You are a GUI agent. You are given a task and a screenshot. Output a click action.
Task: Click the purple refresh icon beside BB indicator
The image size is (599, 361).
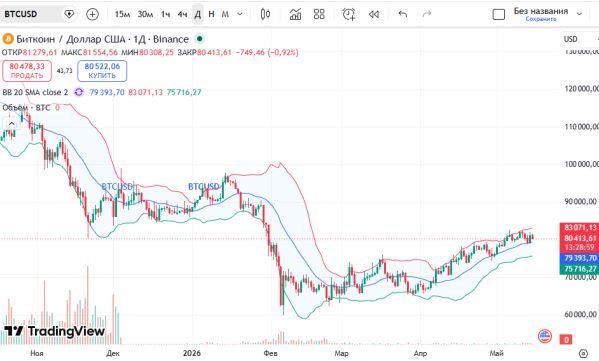pyautogui.click(x=79, y=92)
